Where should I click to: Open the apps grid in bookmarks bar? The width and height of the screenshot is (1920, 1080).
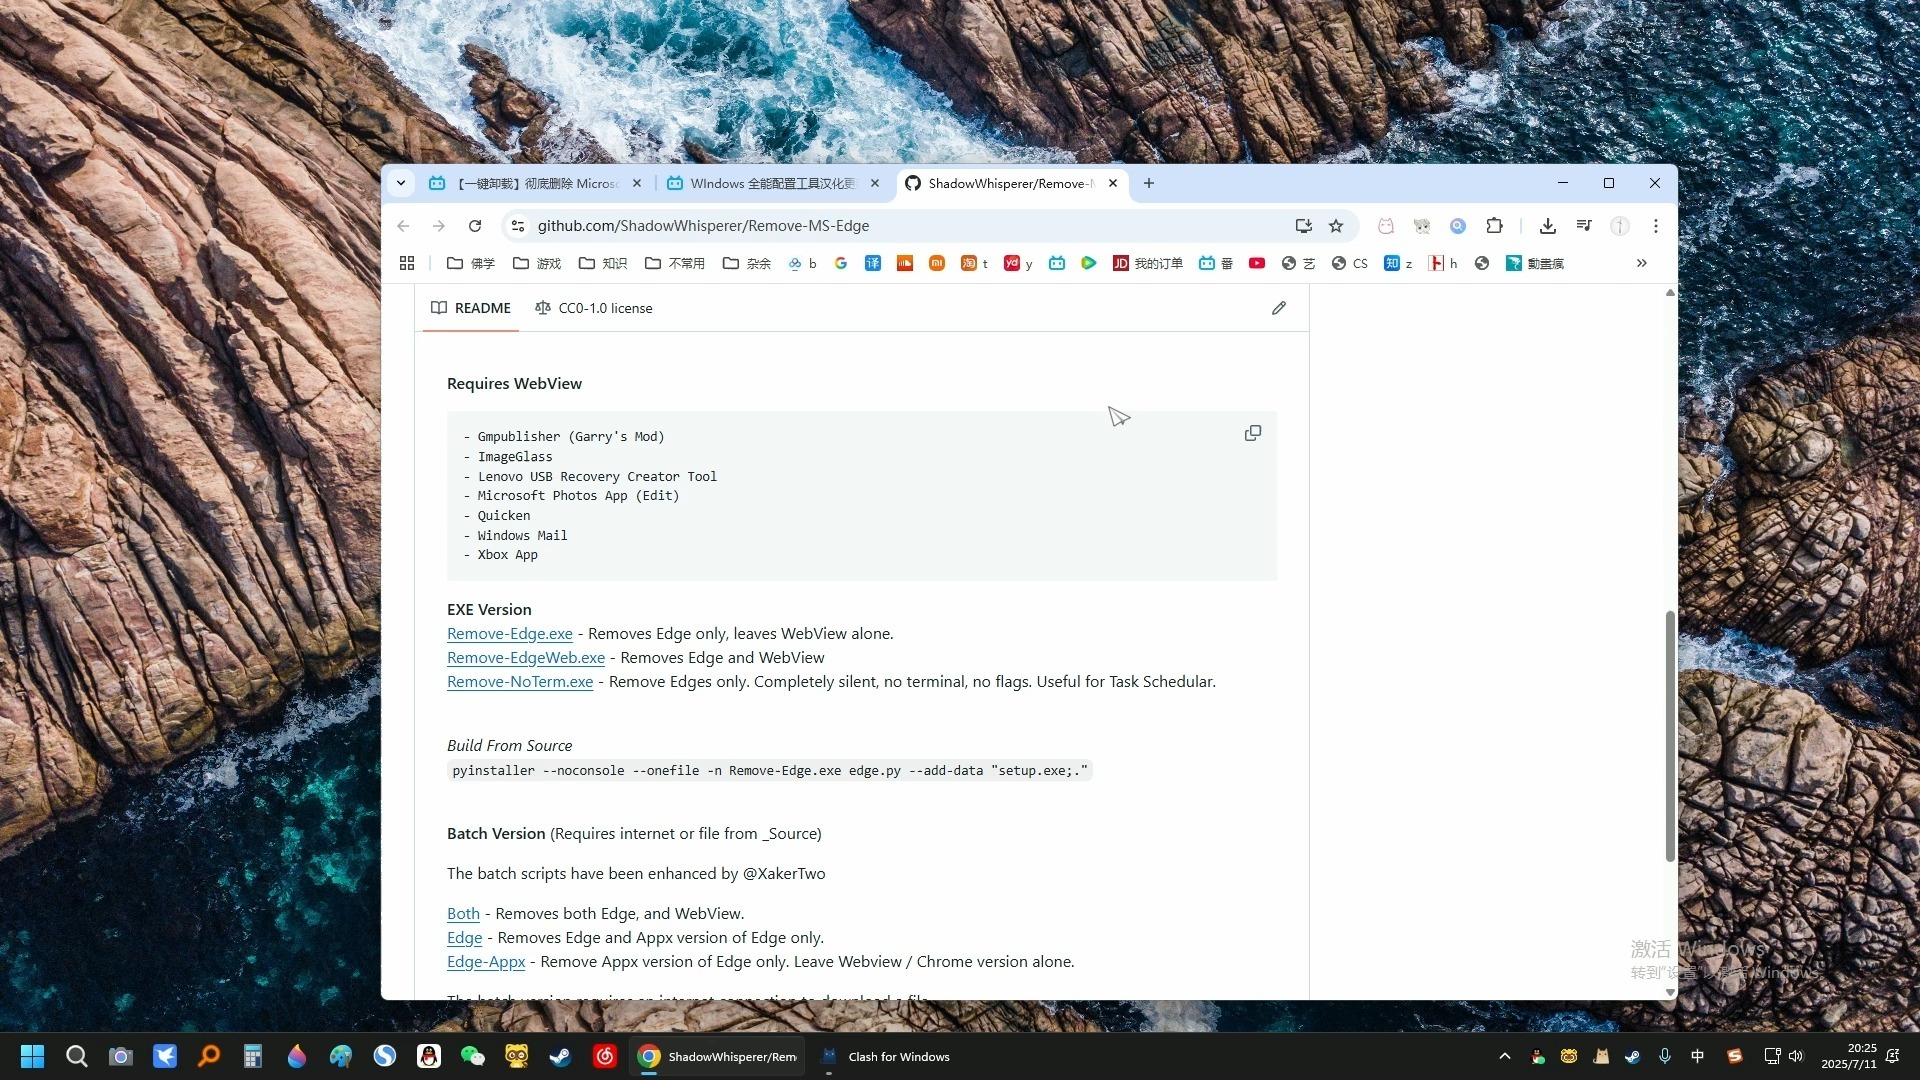pos(407,263)
